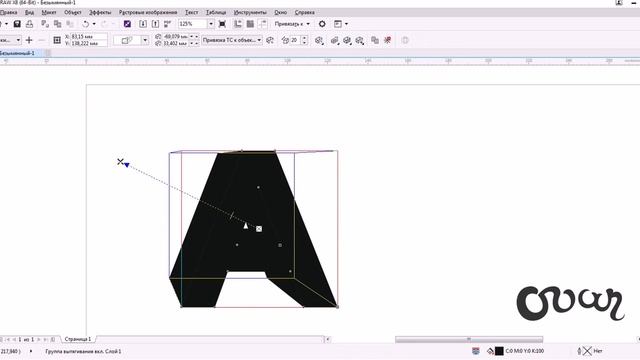Select the Страница 1 page tab

[78, 339]
